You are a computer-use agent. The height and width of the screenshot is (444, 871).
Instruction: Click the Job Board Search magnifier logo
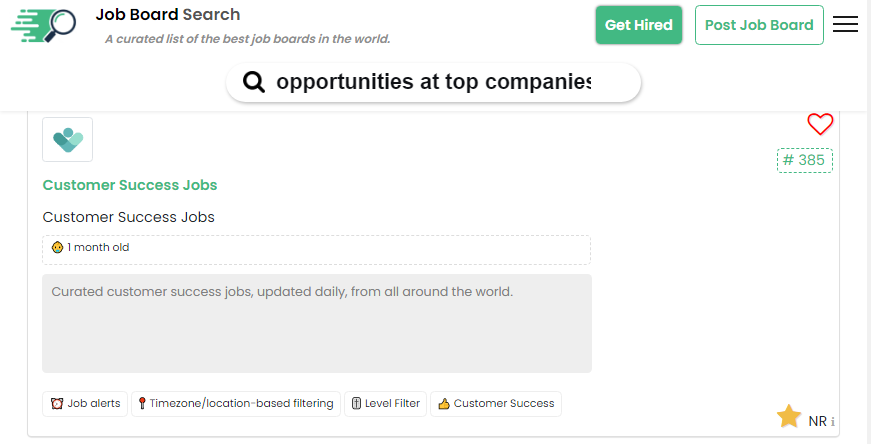coord(44,26)
